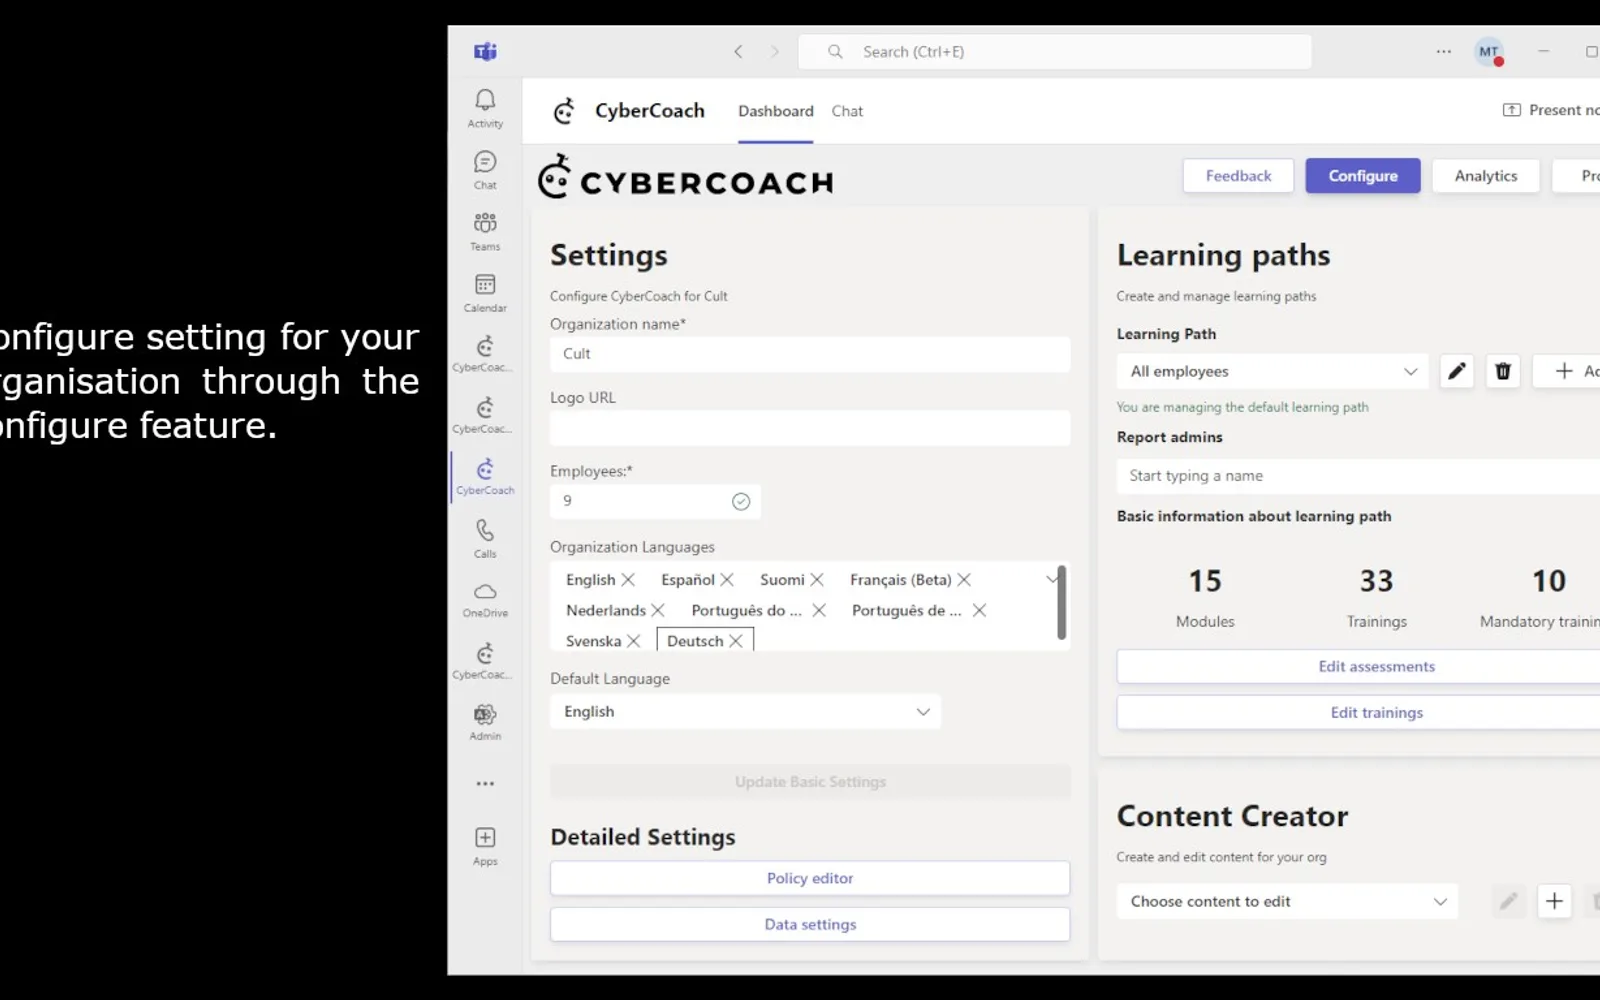Remove Français (Beta) language tag
Image resolution: width=1600 pixels, height=1000 pixels.
[964, 580]
